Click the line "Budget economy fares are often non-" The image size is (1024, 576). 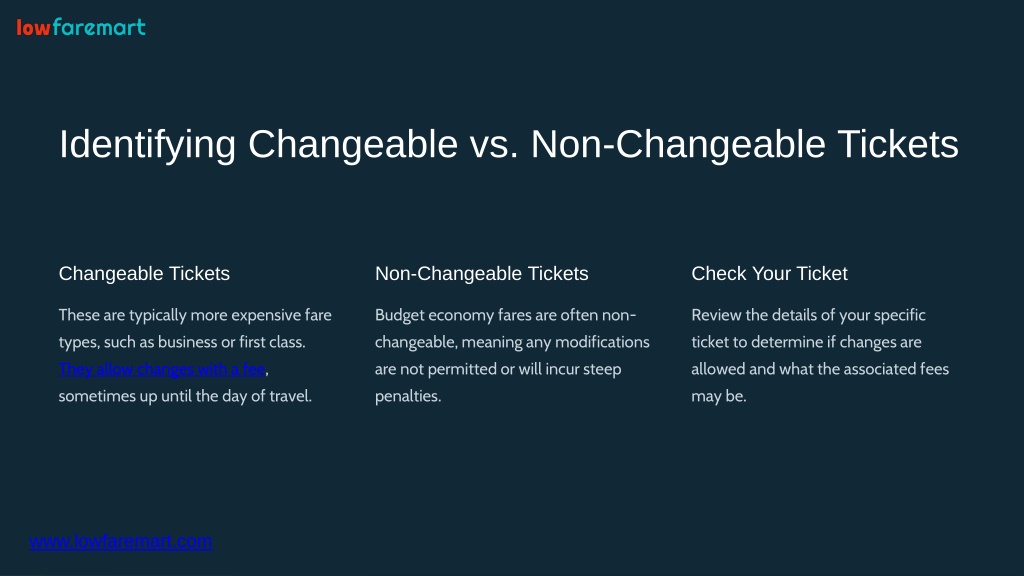(505, 315)
